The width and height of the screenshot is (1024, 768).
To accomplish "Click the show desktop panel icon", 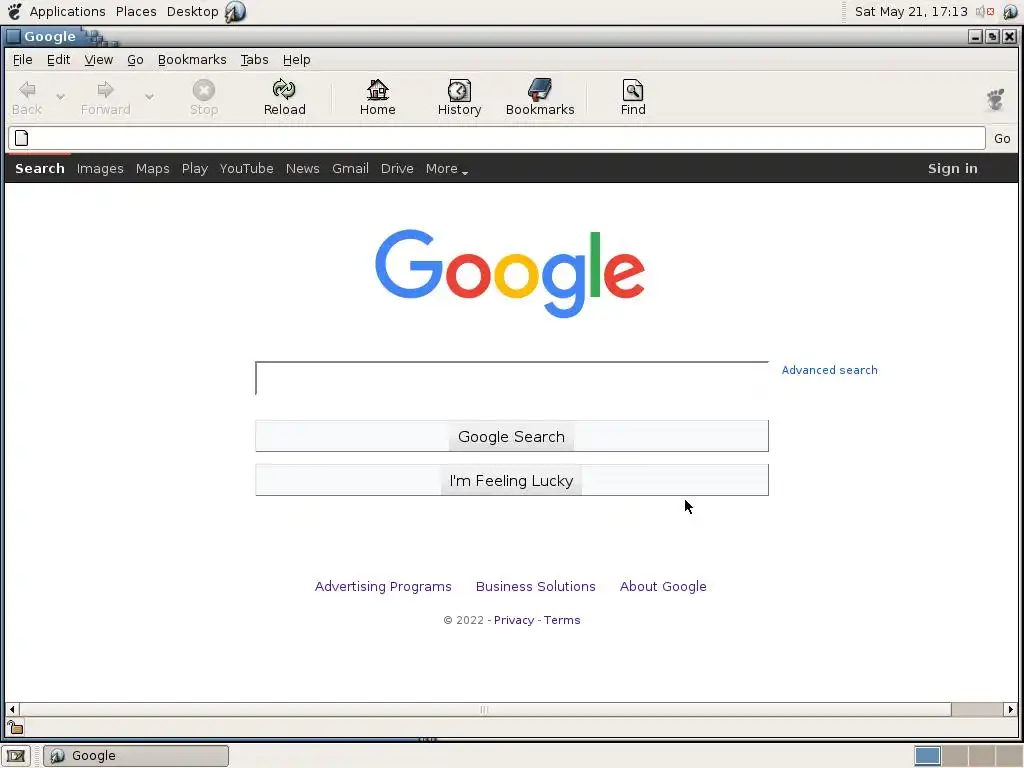I will click(16, 756).
